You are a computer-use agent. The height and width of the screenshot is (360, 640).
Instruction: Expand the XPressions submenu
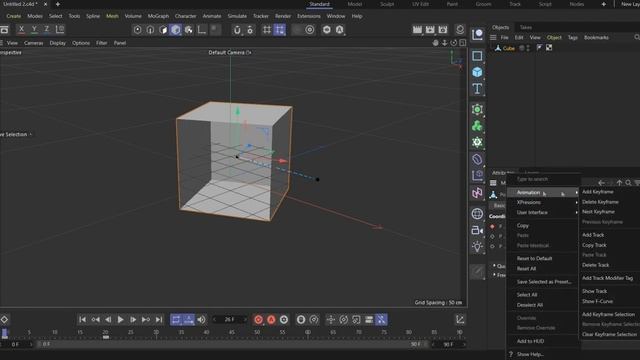point(543,202)
